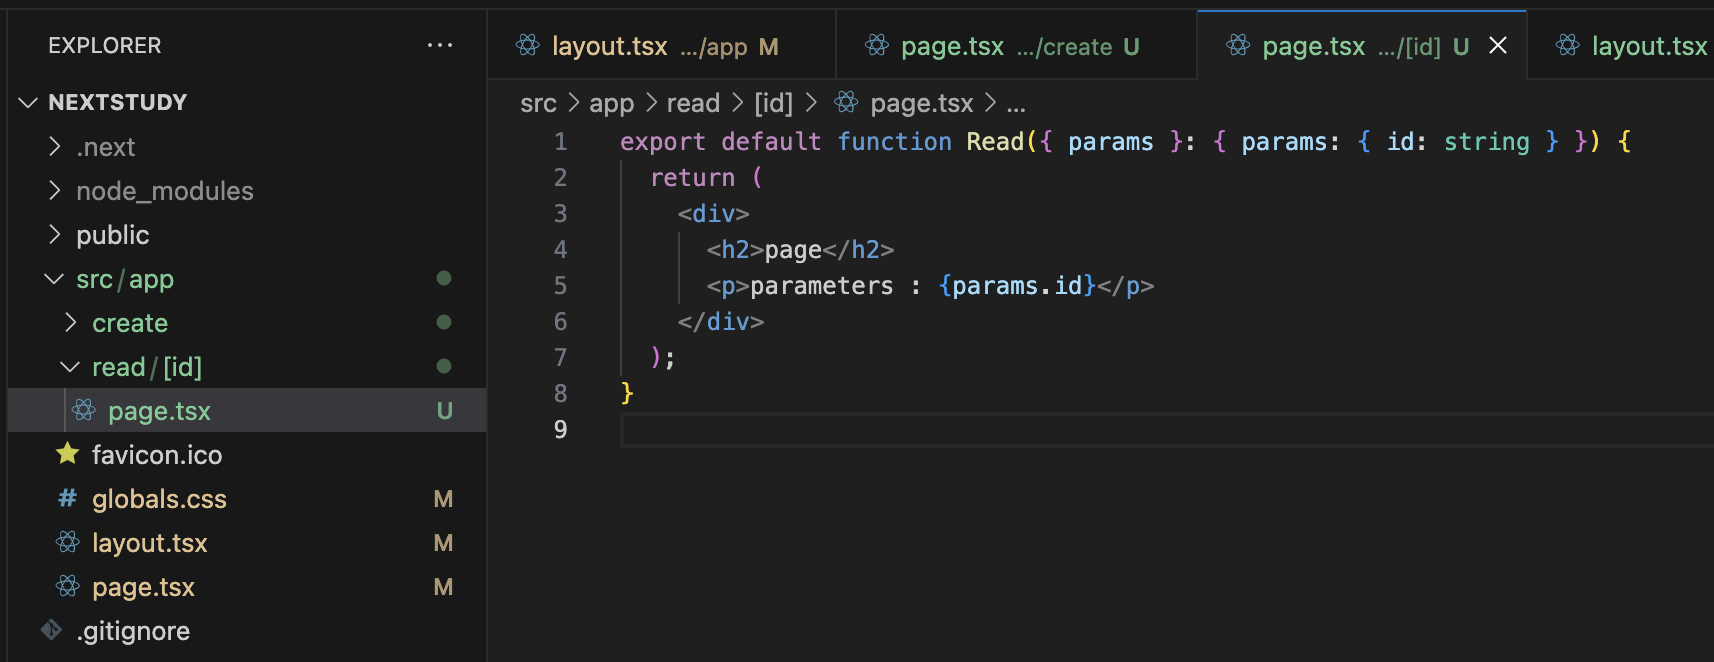Click 'Read' function name in code
Viewport: 1714px width, 662px height.
995,142
